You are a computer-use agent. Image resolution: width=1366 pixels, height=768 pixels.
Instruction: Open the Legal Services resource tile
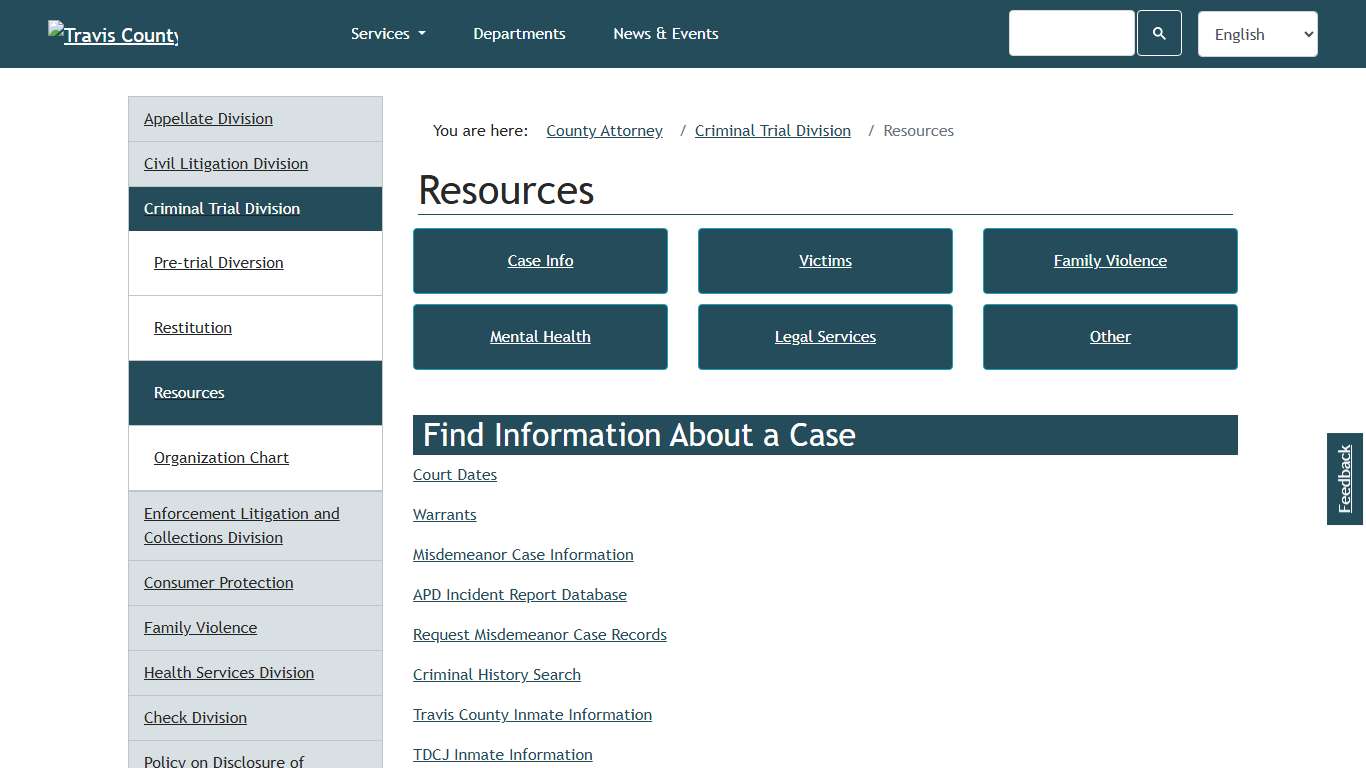pos(825,336)
